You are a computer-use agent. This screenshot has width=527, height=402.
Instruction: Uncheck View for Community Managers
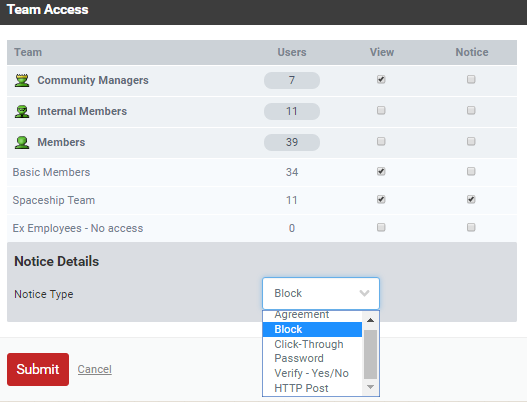click(381, 80)
